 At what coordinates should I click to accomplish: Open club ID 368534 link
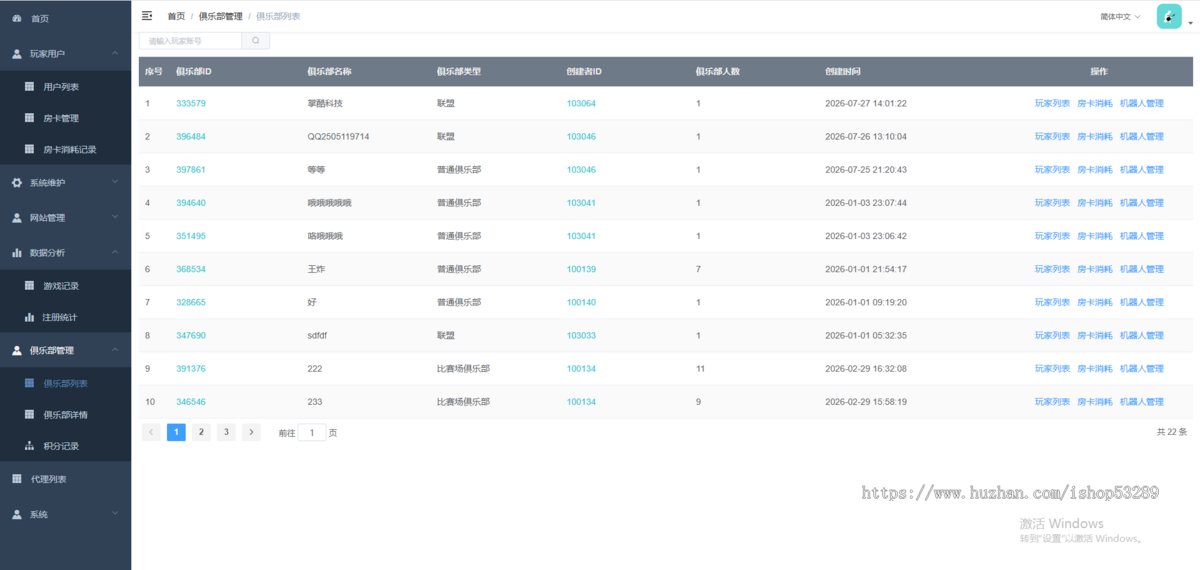coord(191,269)
